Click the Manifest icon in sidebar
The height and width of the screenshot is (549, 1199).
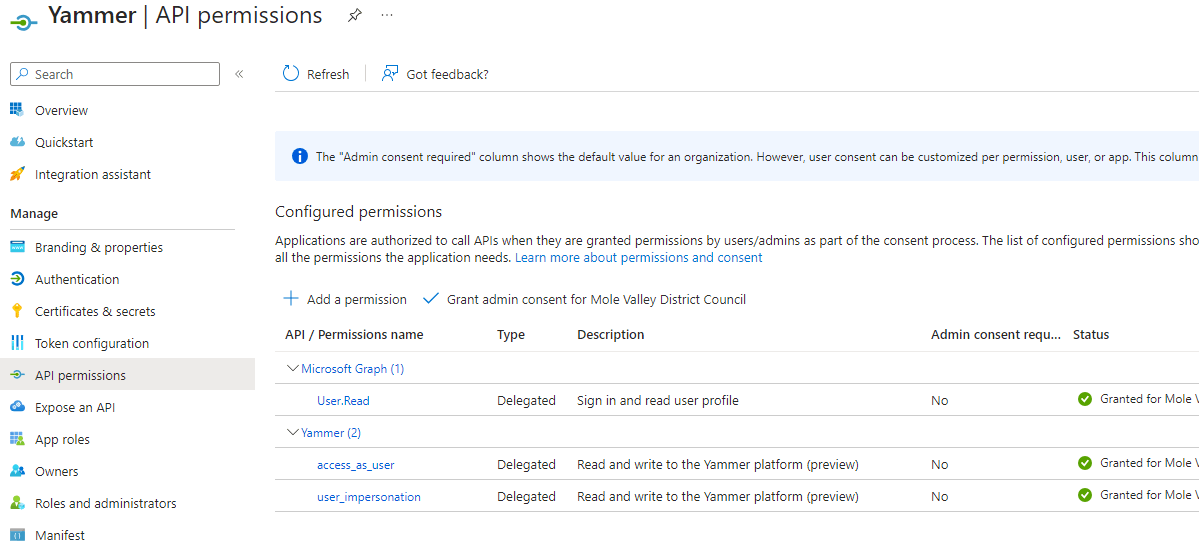click(17, 535)
